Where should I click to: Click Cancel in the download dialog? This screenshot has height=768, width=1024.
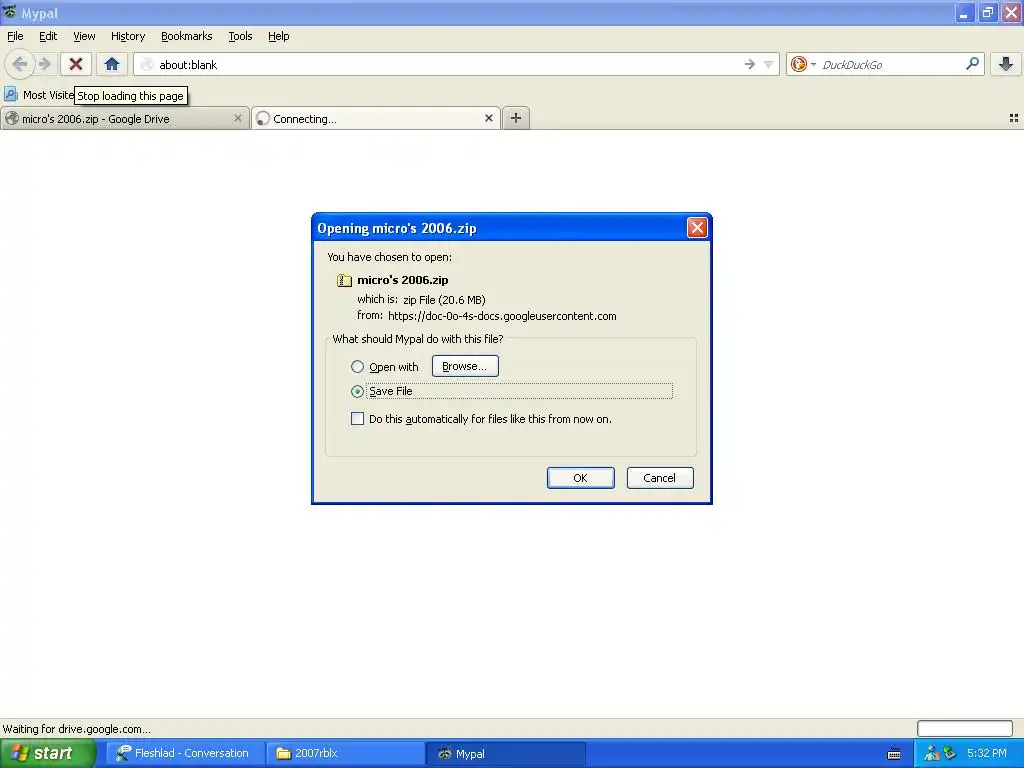tap(660, 478)
